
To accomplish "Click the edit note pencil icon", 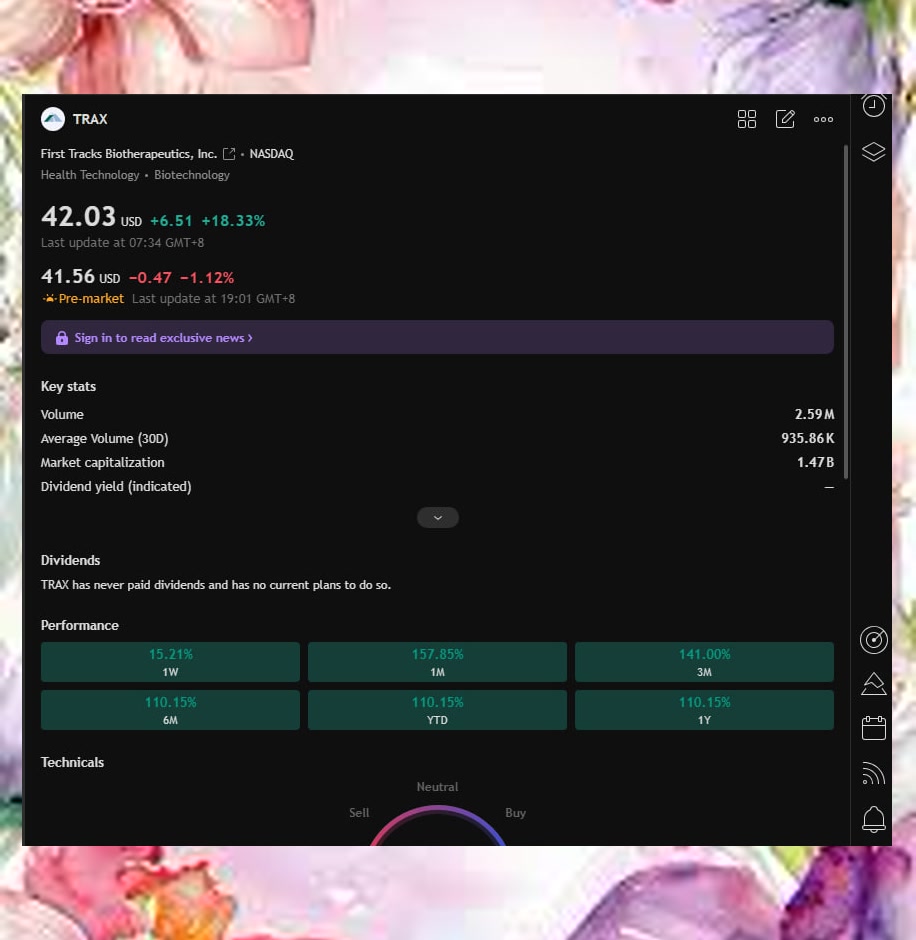I will [785, 119].
